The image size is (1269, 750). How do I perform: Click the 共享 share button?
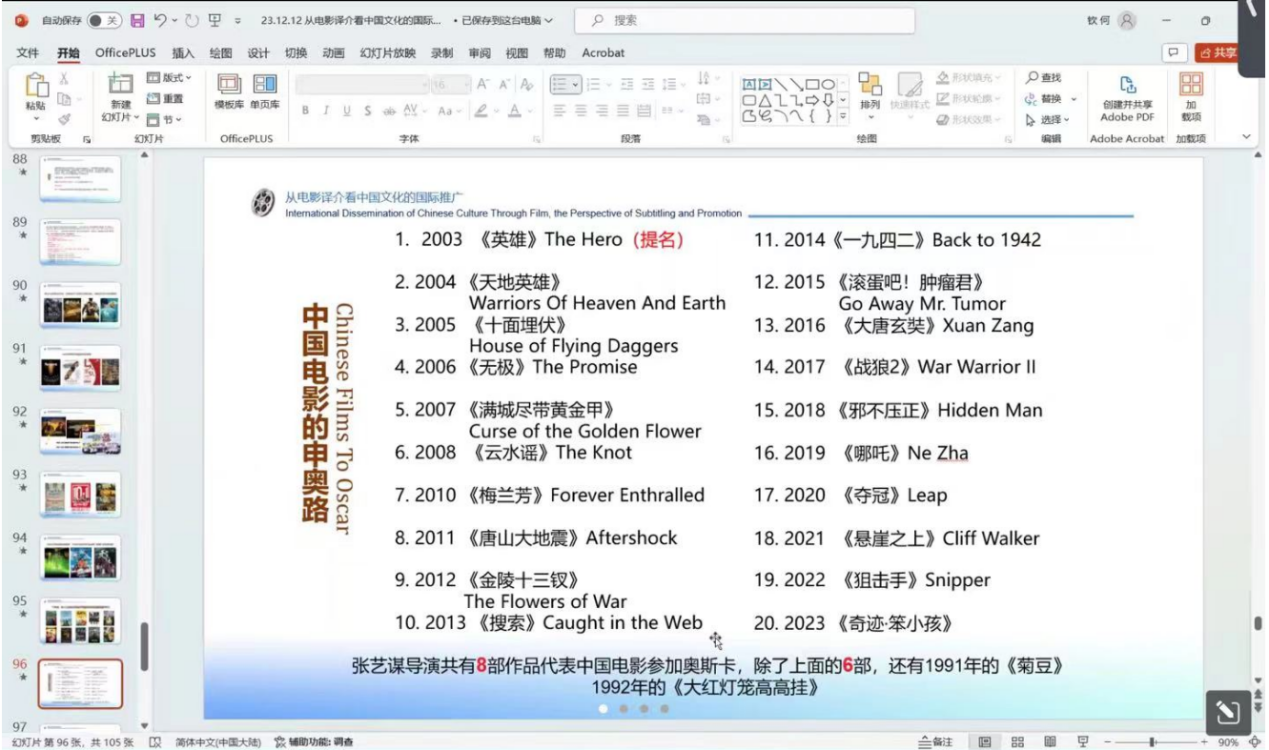pyautogui.click(x=1217, y=53)
